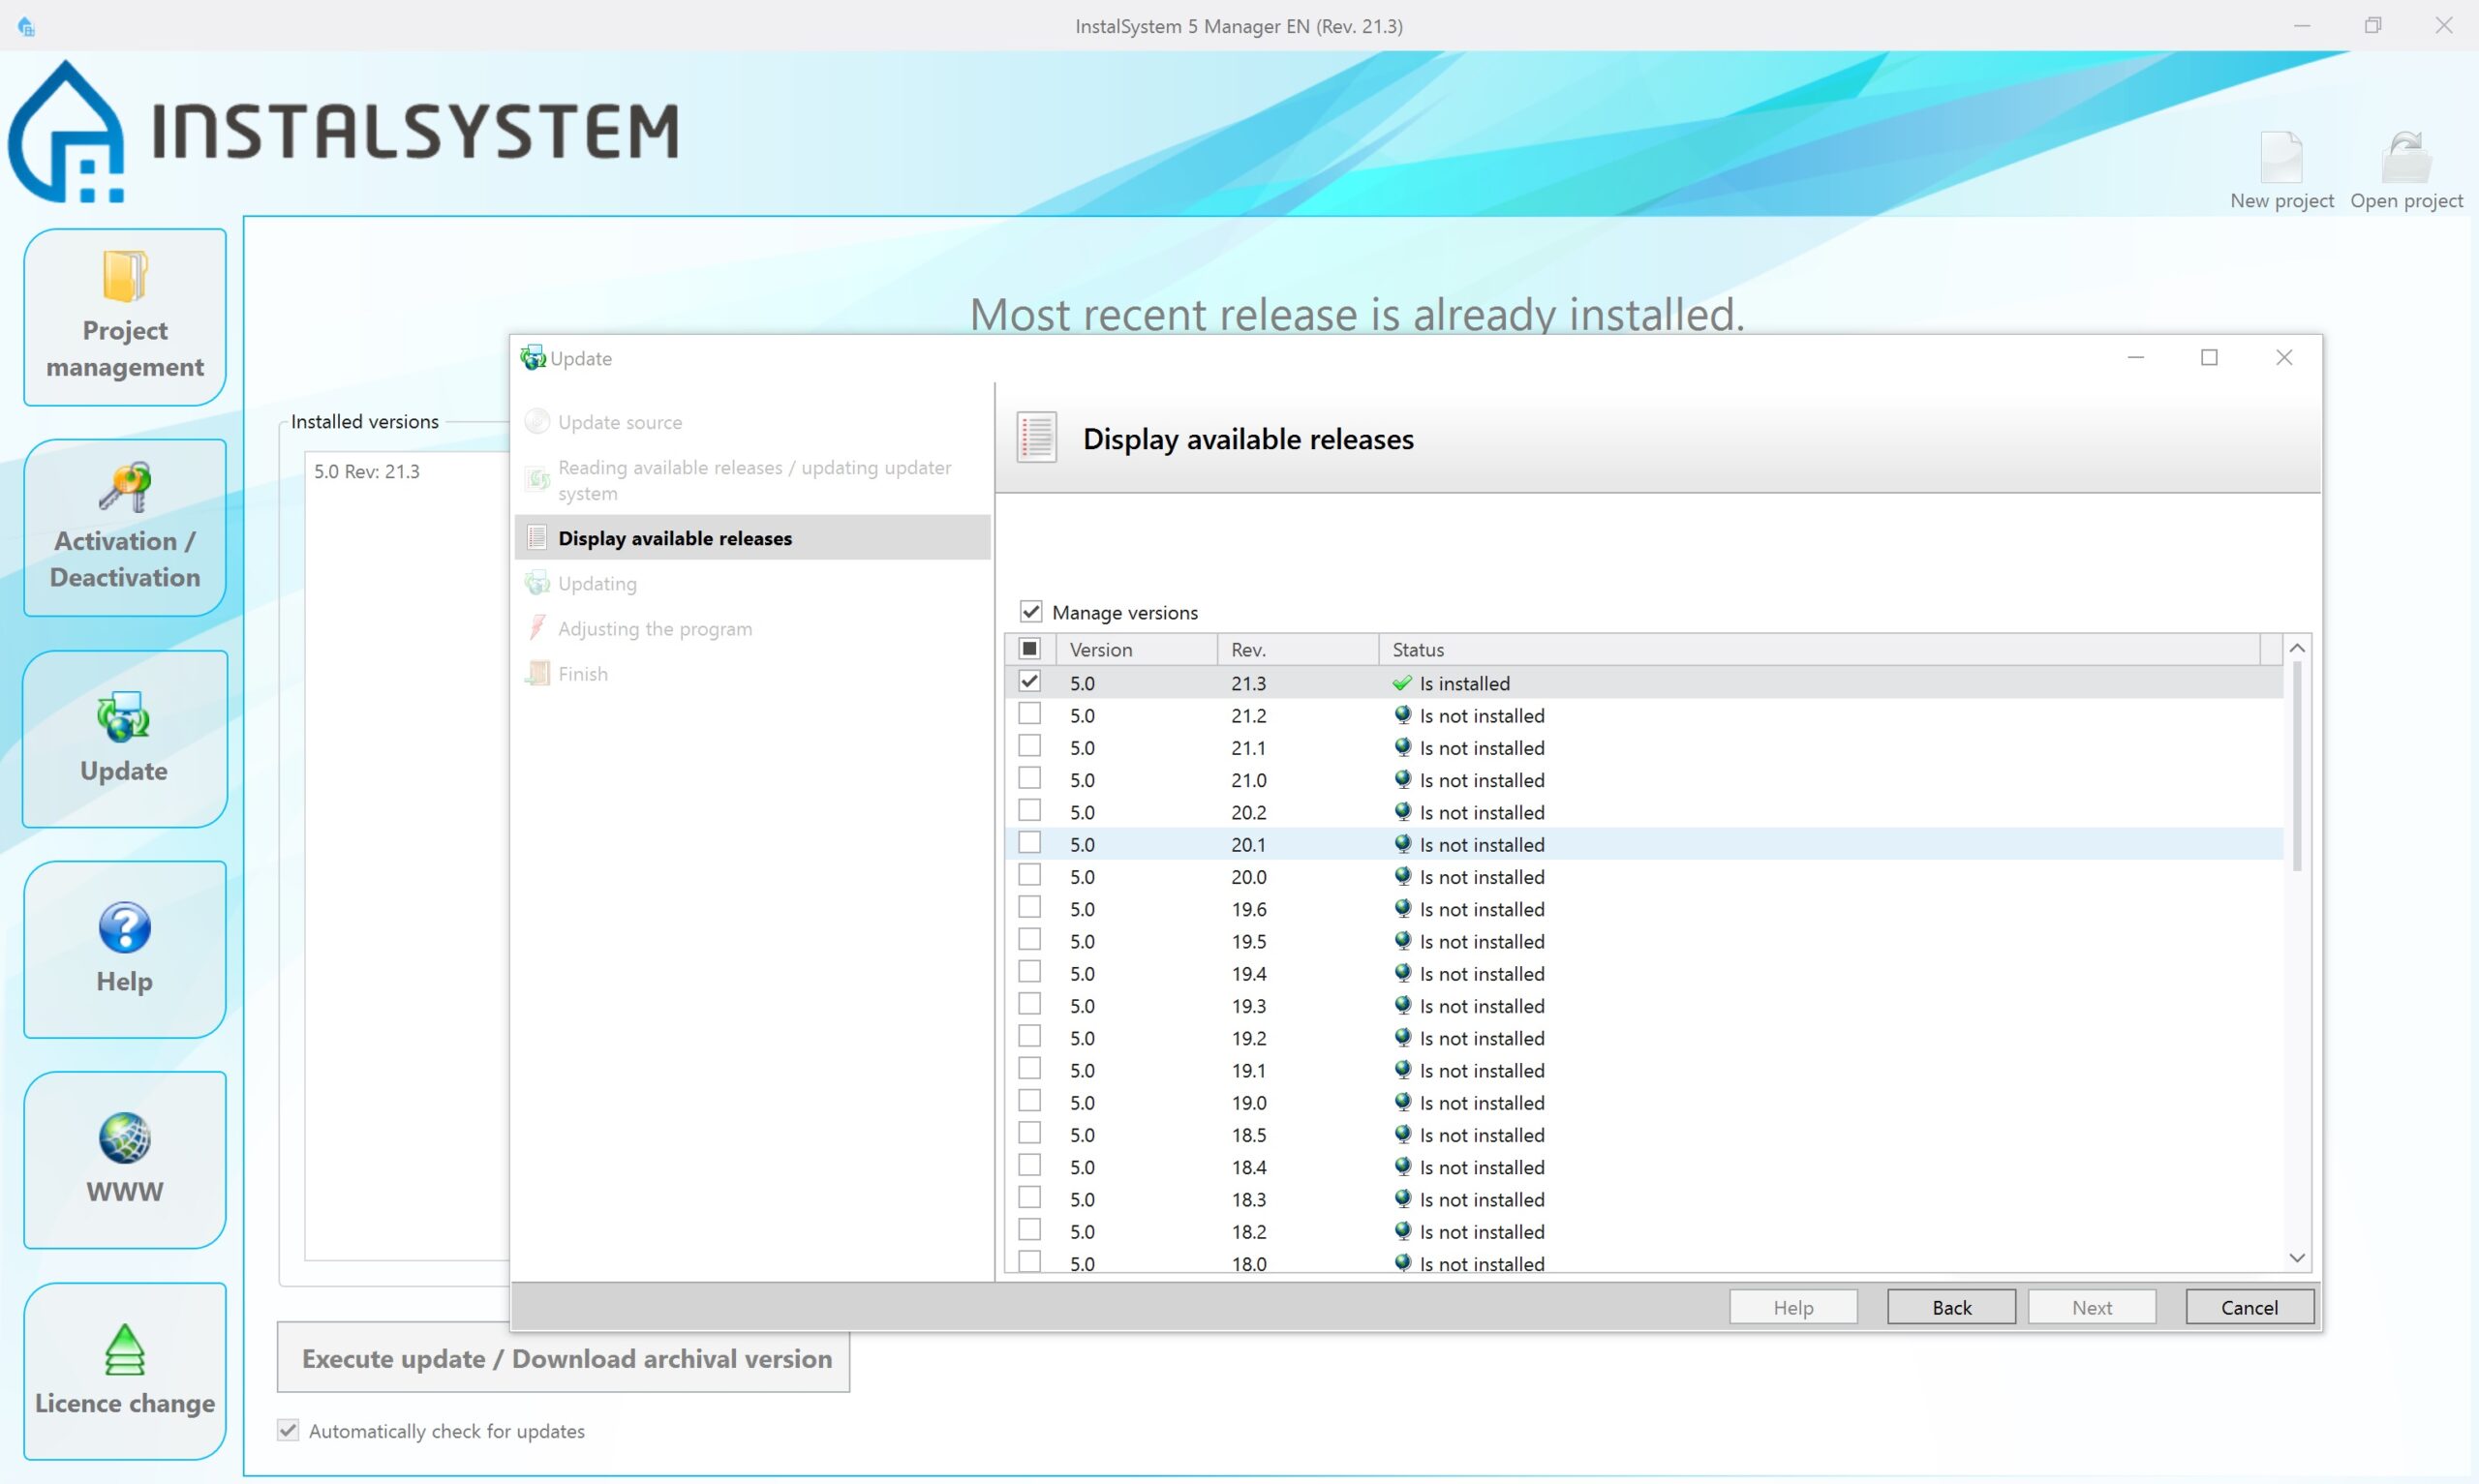This screenshot has width=2479, height=1484.
Task: Click the Back button
Action: [x=1951, y=1307]
